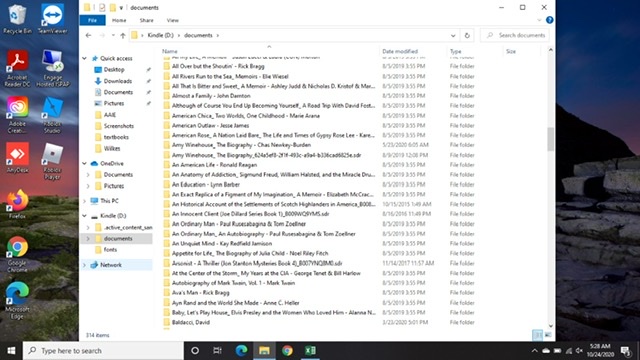Open recent locations dropdown arrow
This screenshot has height=360, width=640.
113,36
